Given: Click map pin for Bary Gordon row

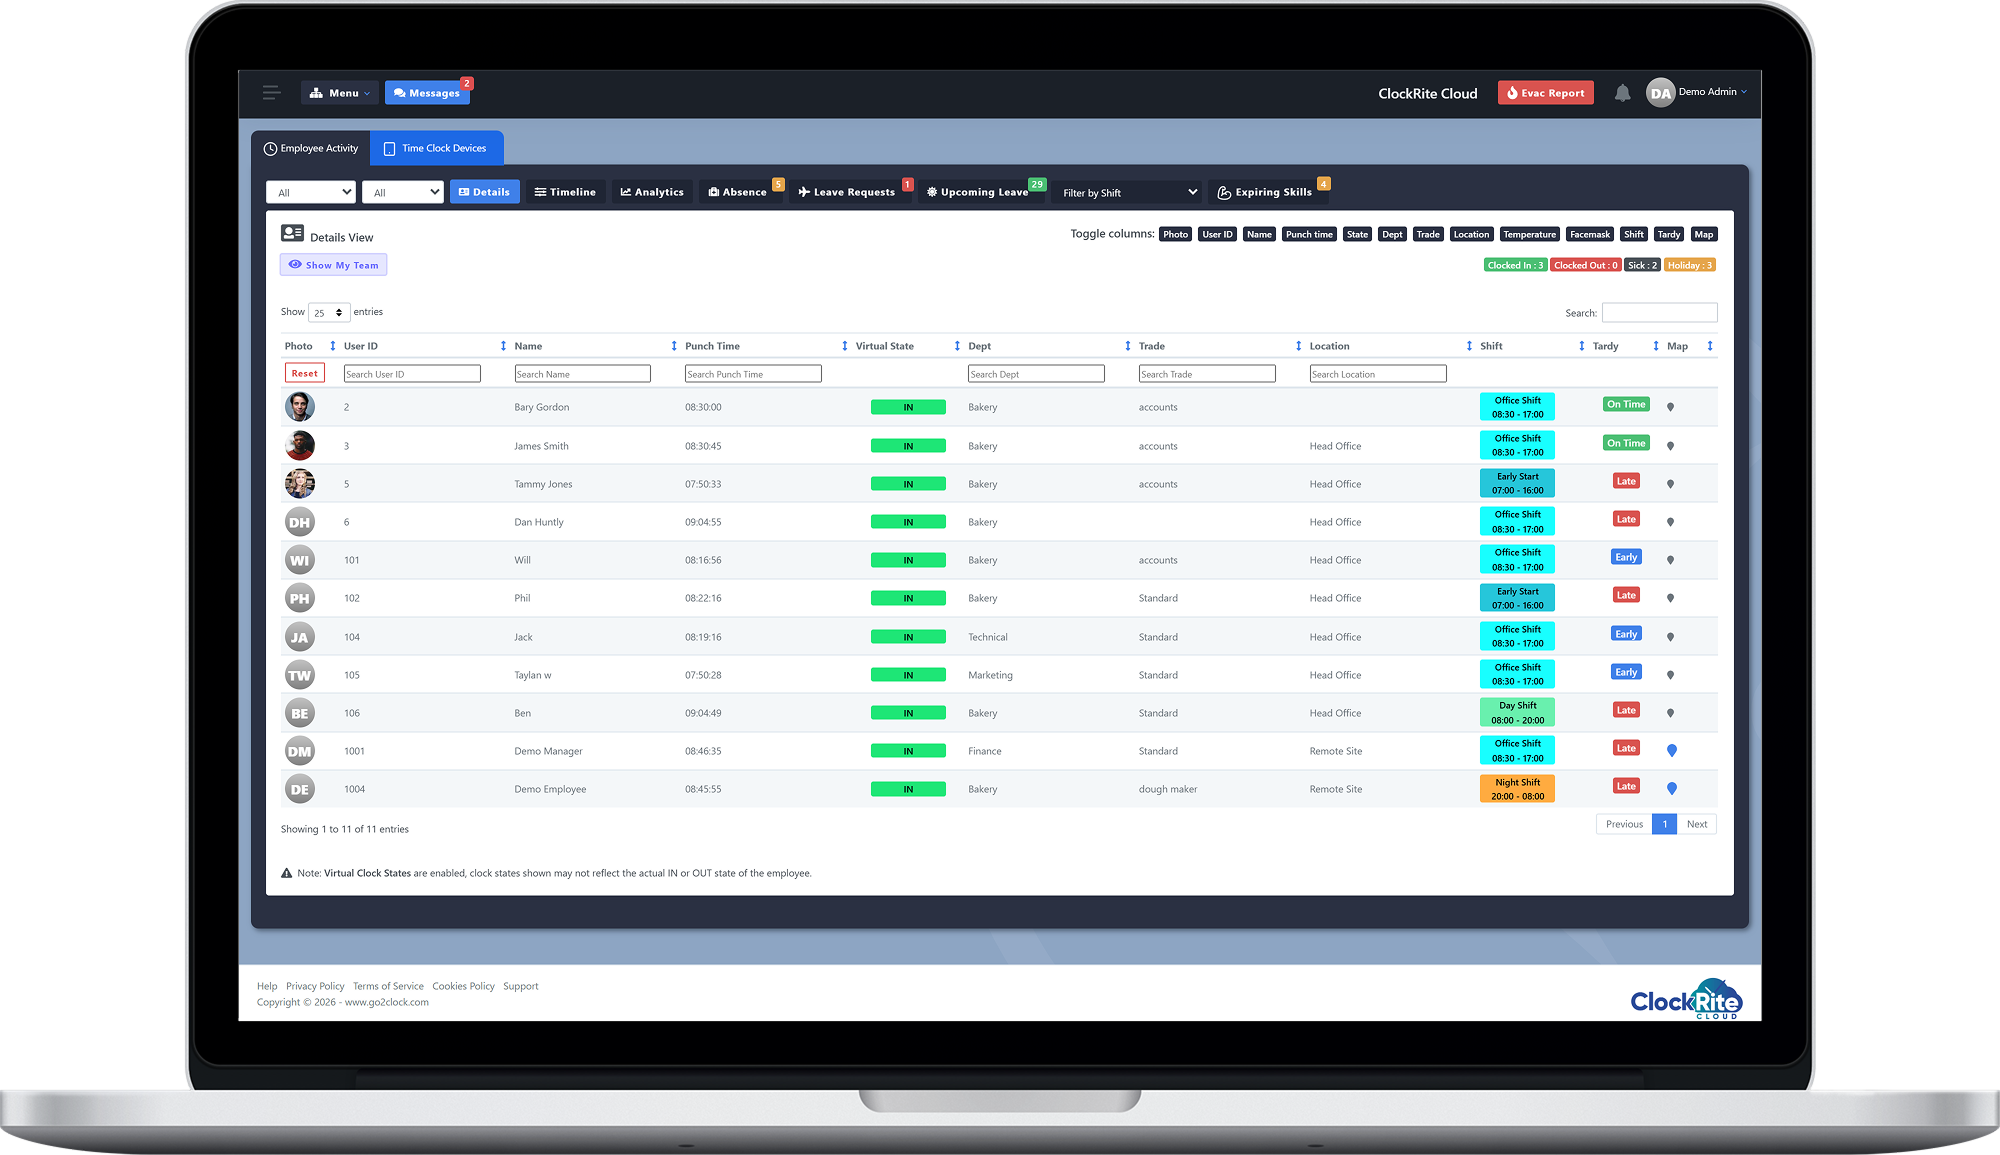Looking at the screenshot, I should [x=1670, y=407].
